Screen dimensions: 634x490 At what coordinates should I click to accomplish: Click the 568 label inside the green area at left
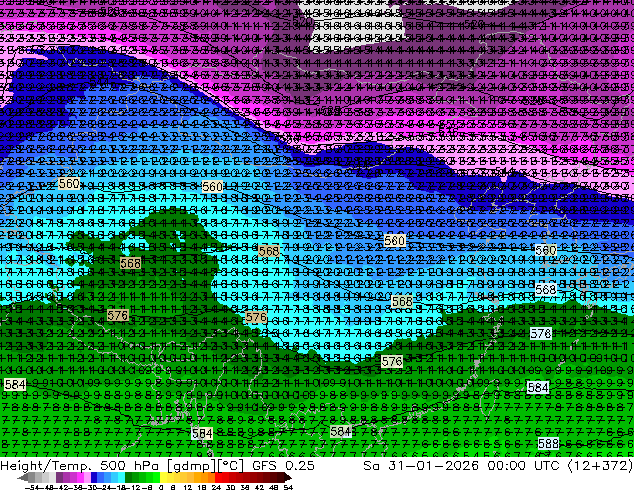(130, 264)
